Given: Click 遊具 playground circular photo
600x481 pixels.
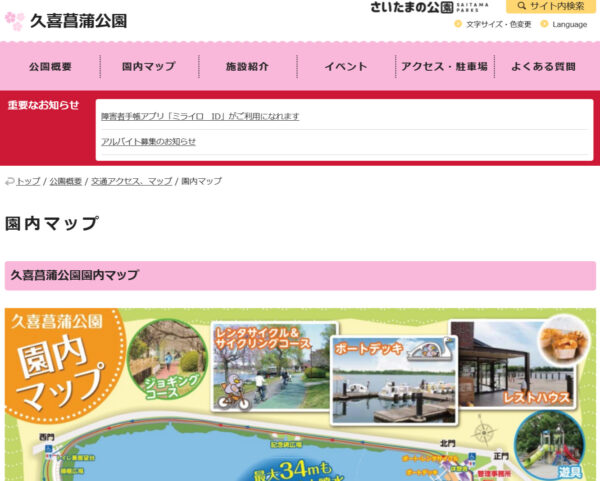Looking at the screenshot, I should 550,446.
